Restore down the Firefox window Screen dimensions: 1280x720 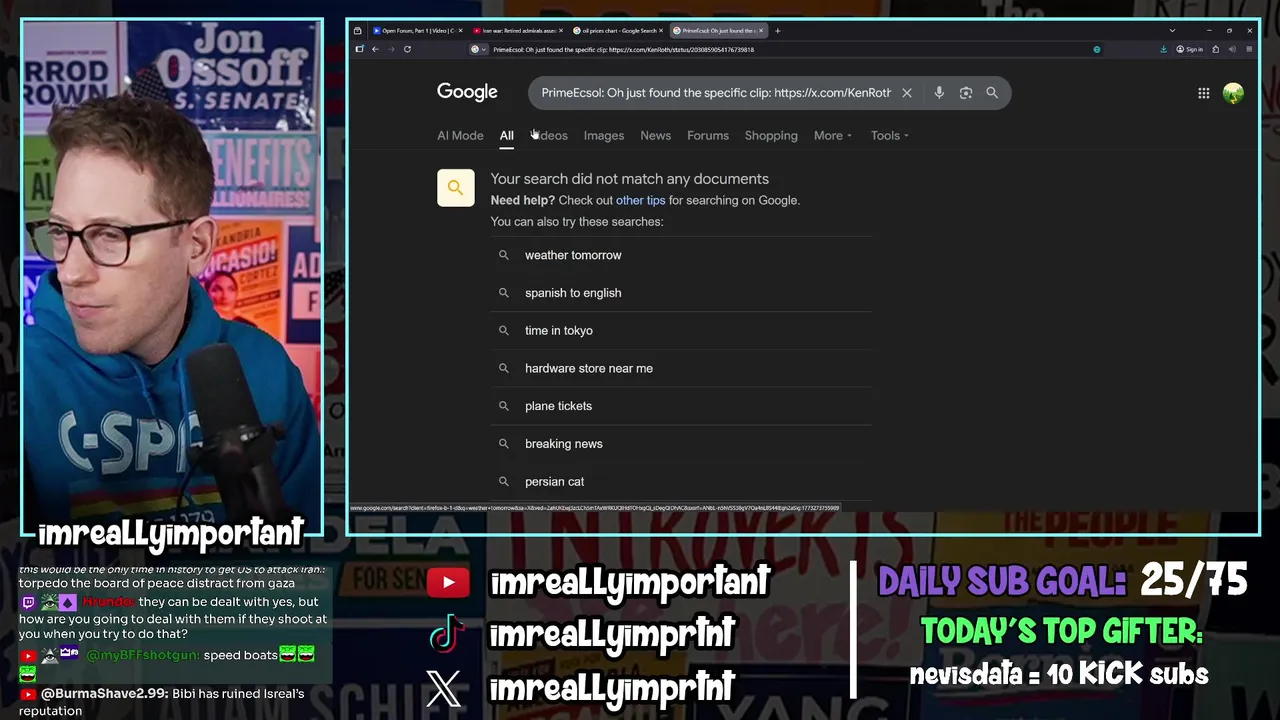click(1229, 30)
